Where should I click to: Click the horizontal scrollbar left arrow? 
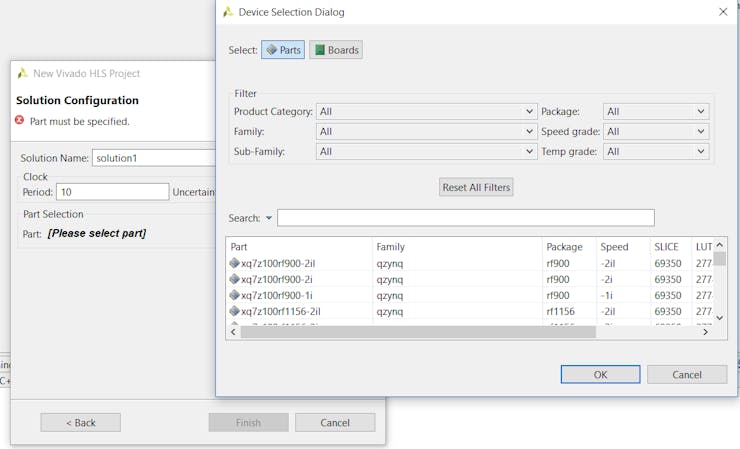click(233, 332)
